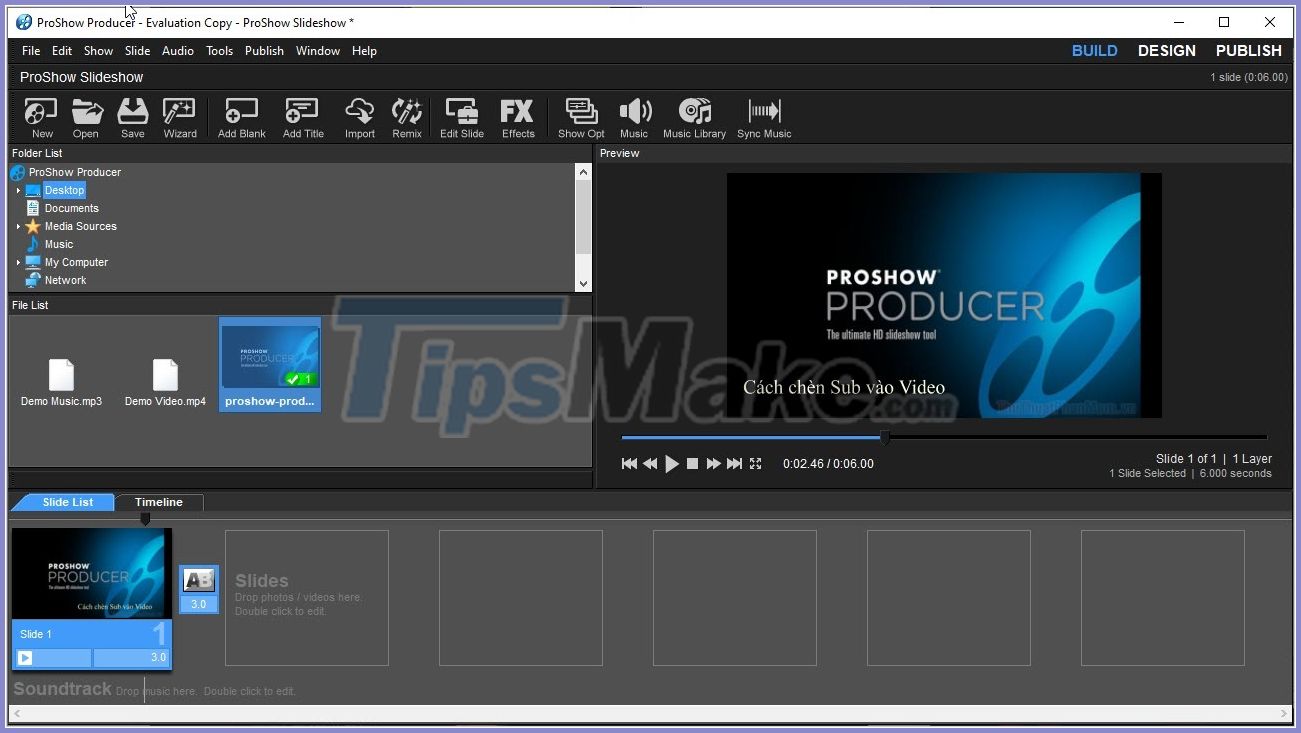Expand the My Computer tree item

pos(17,262)
